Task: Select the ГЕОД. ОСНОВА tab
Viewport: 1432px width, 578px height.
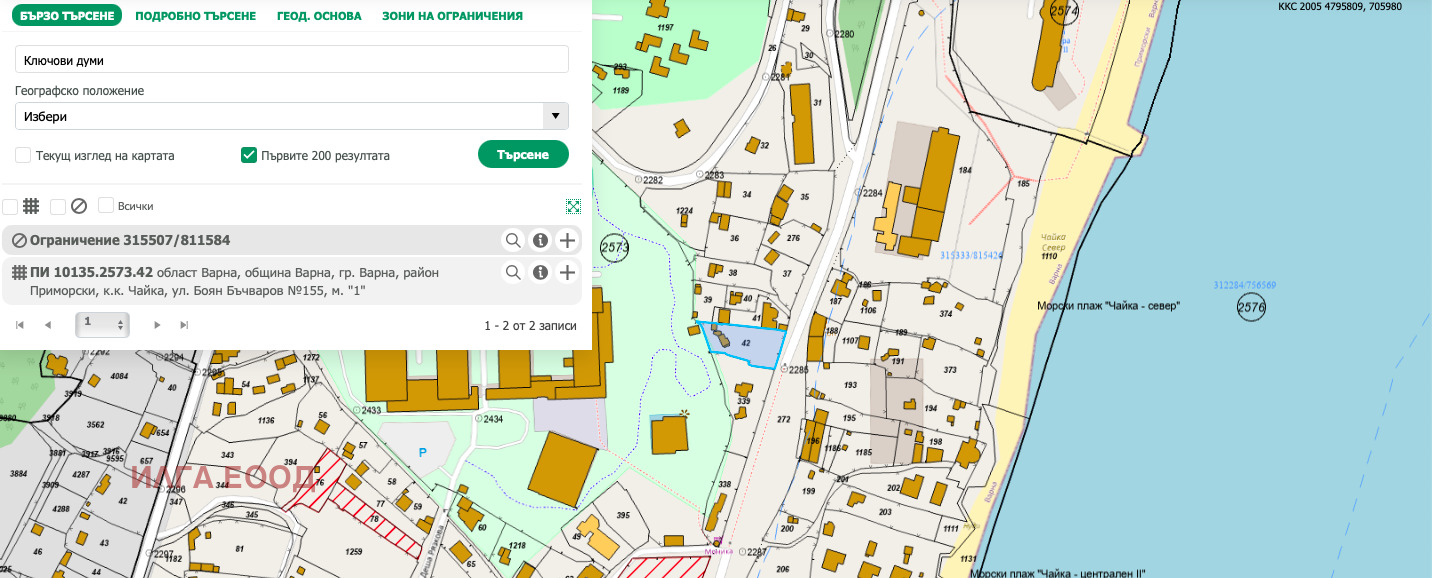Action: pos(319,16)
